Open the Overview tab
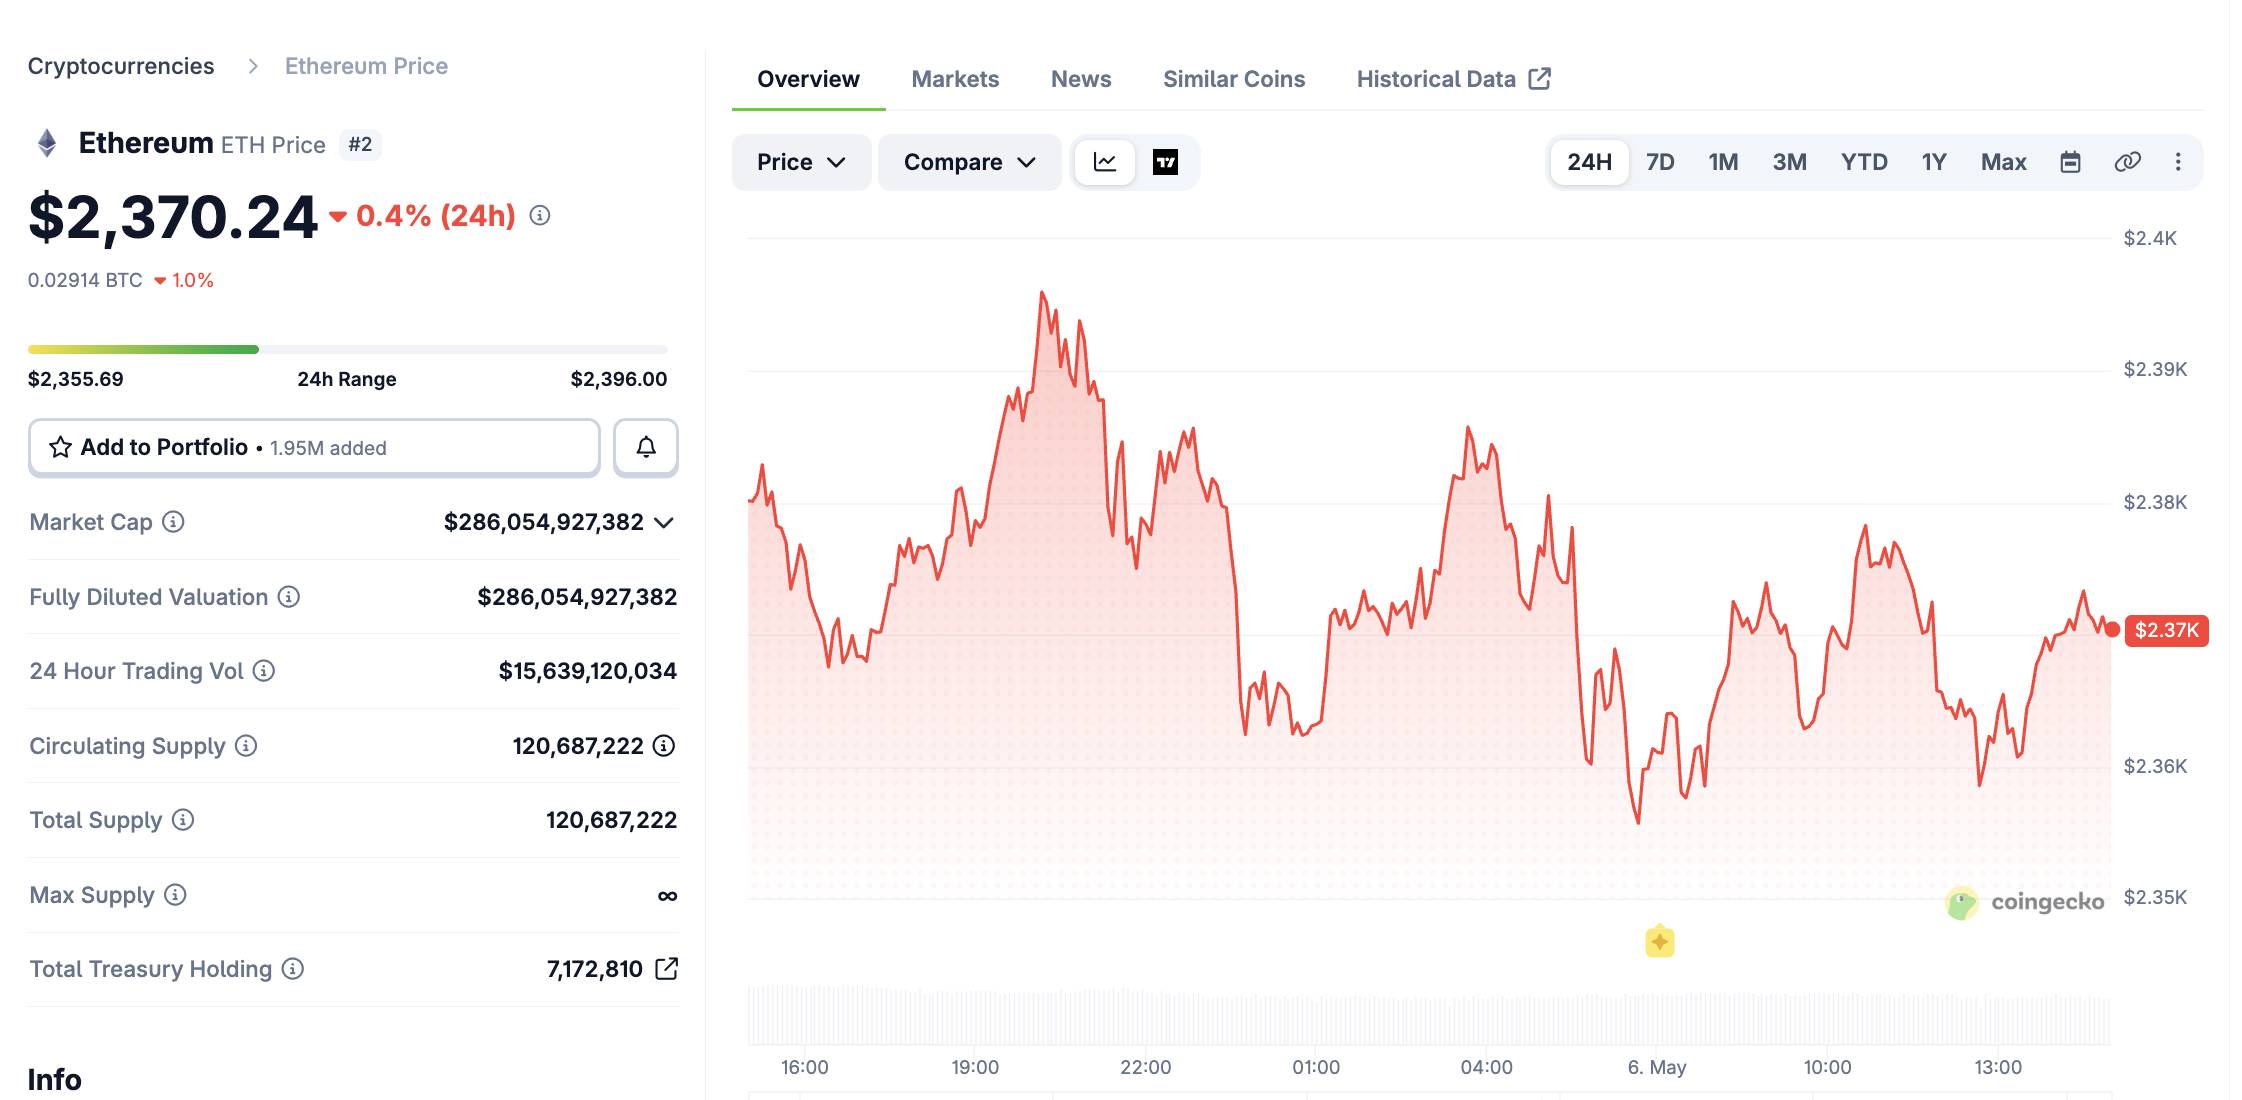This screenshot has width=2242, height=1100. tap(808, 79)
